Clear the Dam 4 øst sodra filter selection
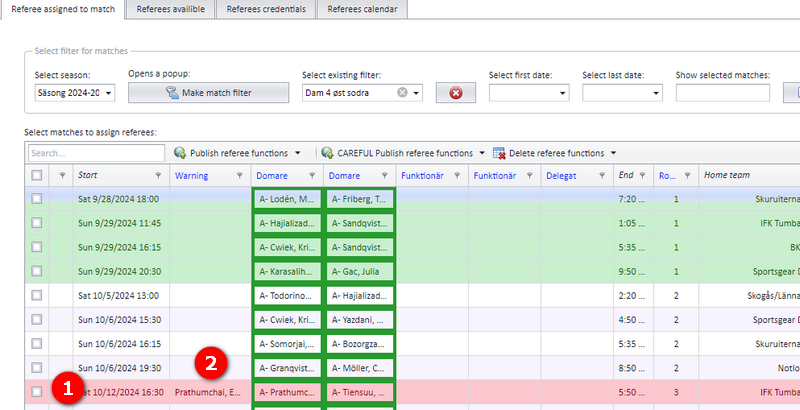The height and width of the screenshot is (410, 800). (403, 93)
